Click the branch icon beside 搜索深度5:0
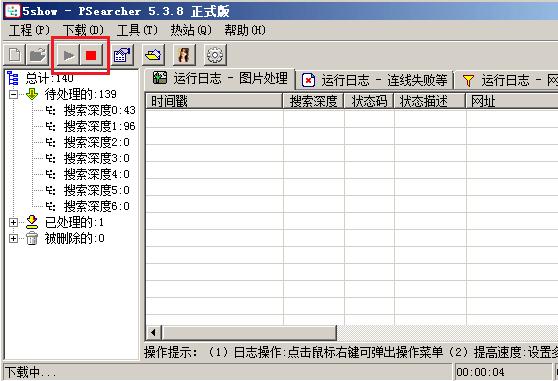 (x=51, y=190)
